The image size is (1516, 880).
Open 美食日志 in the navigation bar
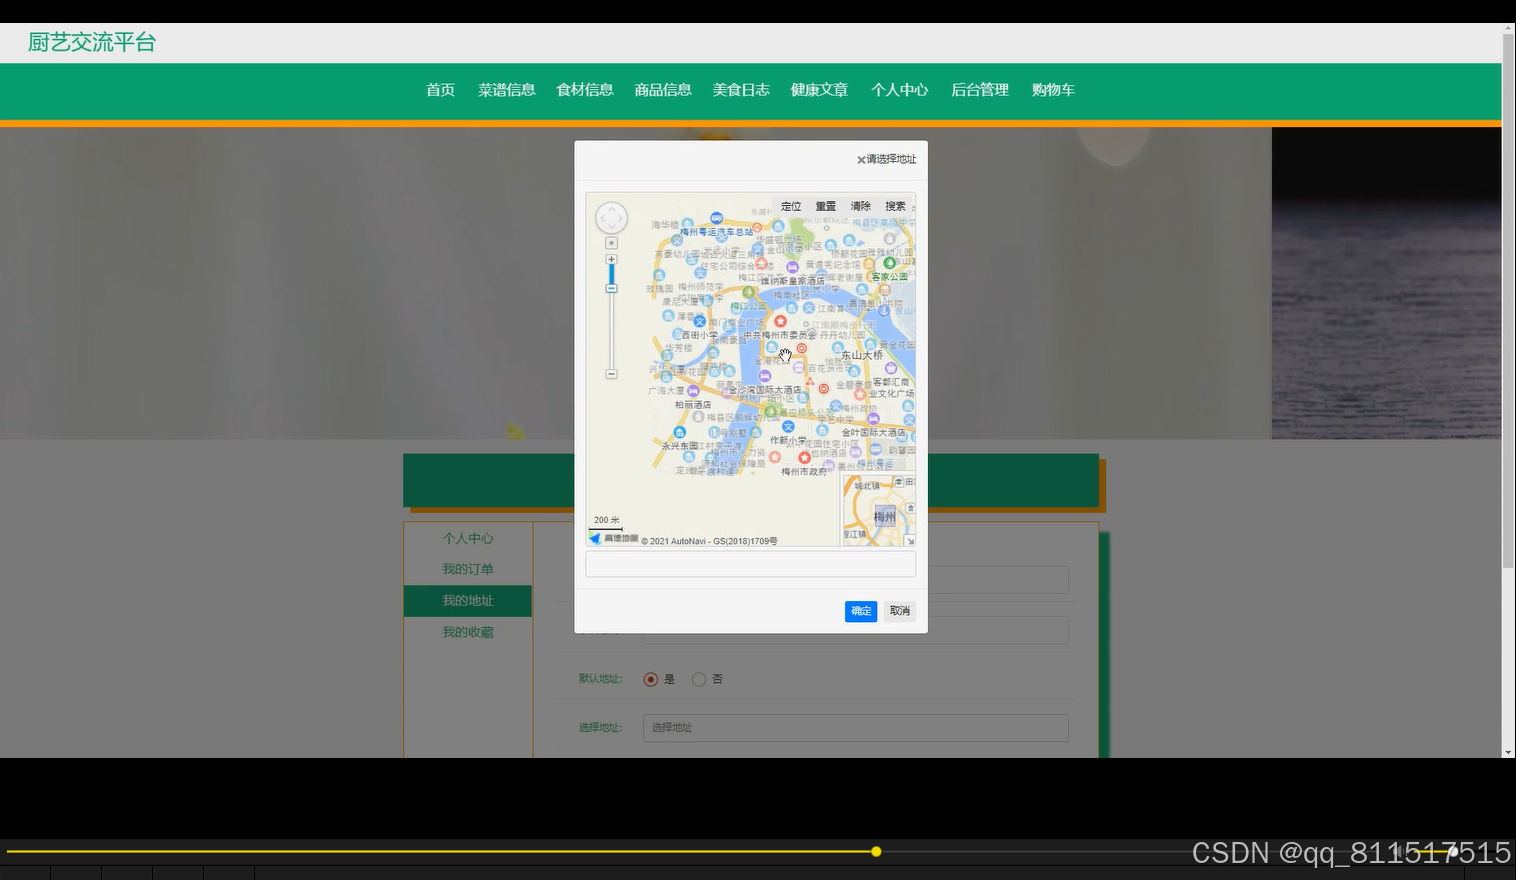coord(740,90)
